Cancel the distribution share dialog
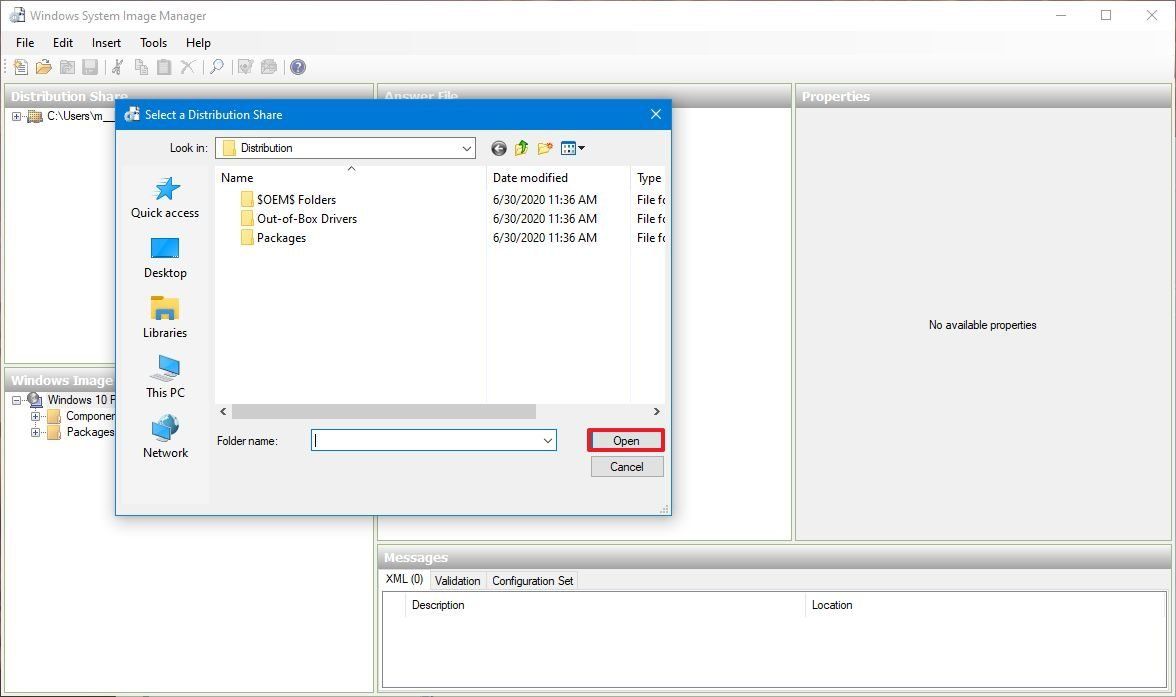The height and width of the screenshot is (697, 1176). click(x=626, y=466)
